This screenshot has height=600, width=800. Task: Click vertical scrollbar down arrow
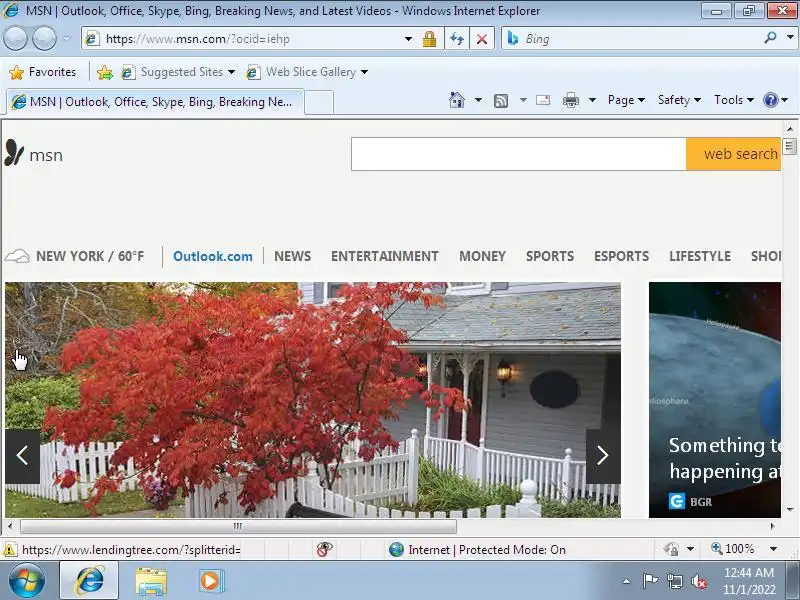tap(790, 510)
